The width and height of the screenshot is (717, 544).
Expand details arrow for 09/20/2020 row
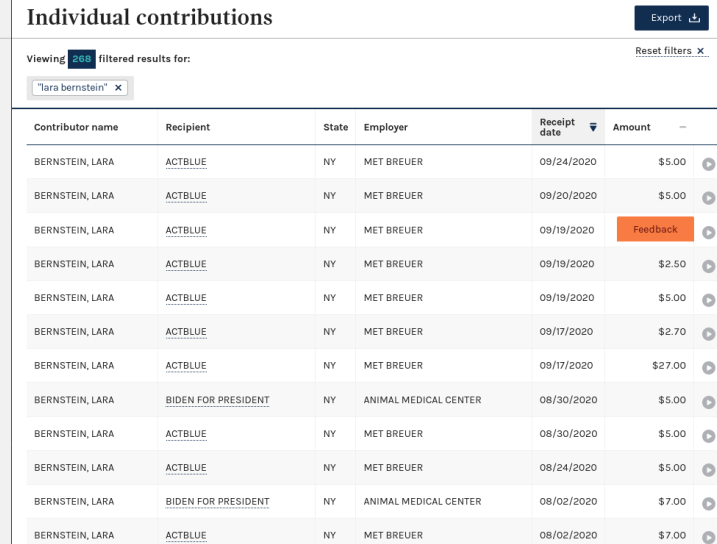click(708, 198)
